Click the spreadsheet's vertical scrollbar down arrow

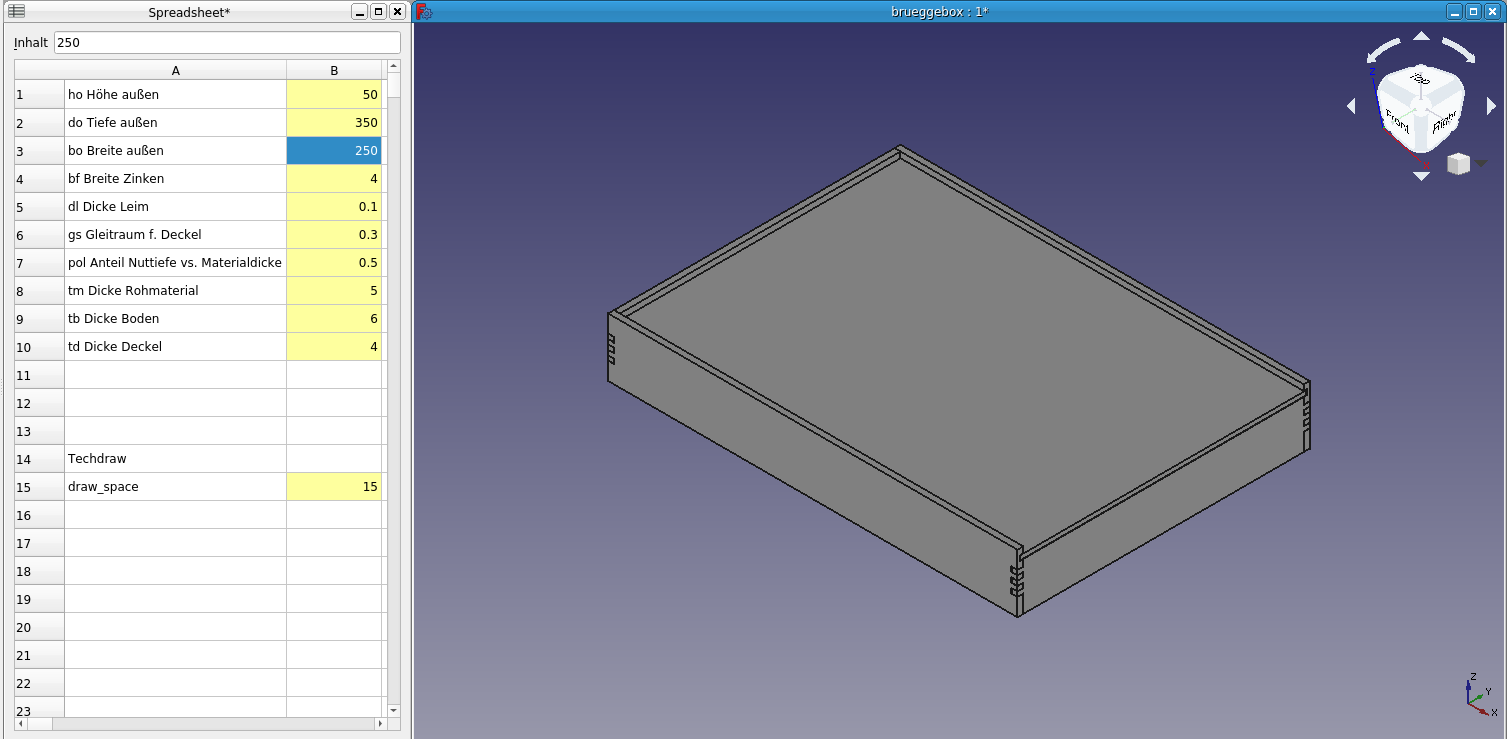[x=393, y=710]
